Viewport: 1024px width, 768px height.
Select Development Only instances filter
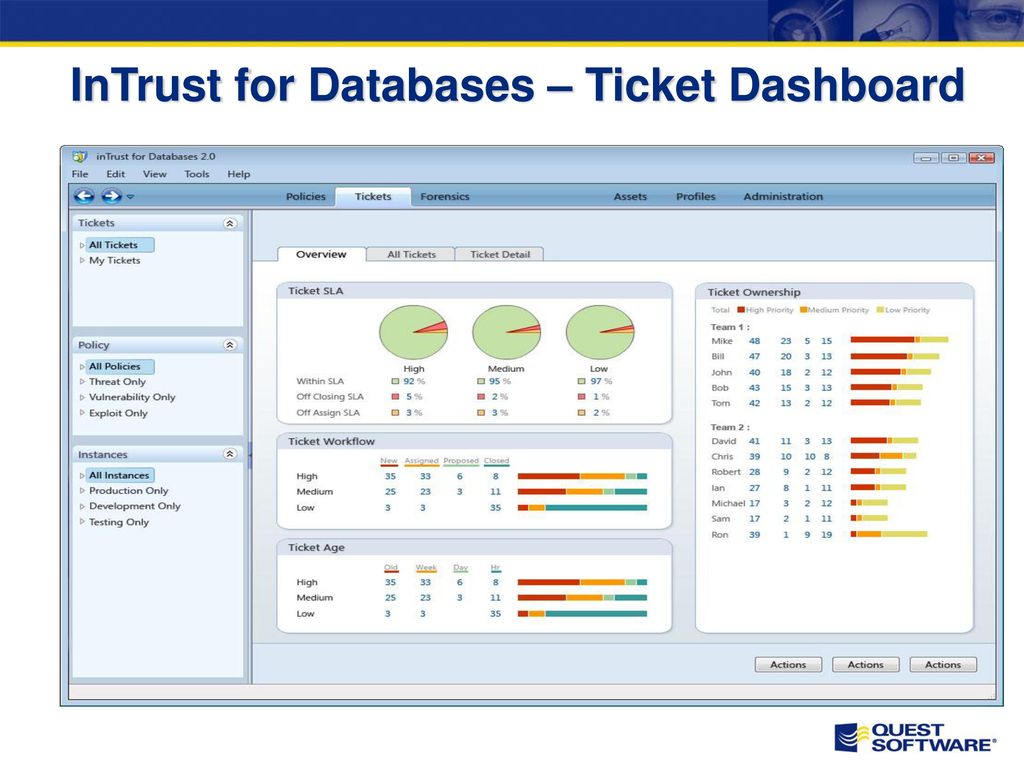tap(135, 506)
